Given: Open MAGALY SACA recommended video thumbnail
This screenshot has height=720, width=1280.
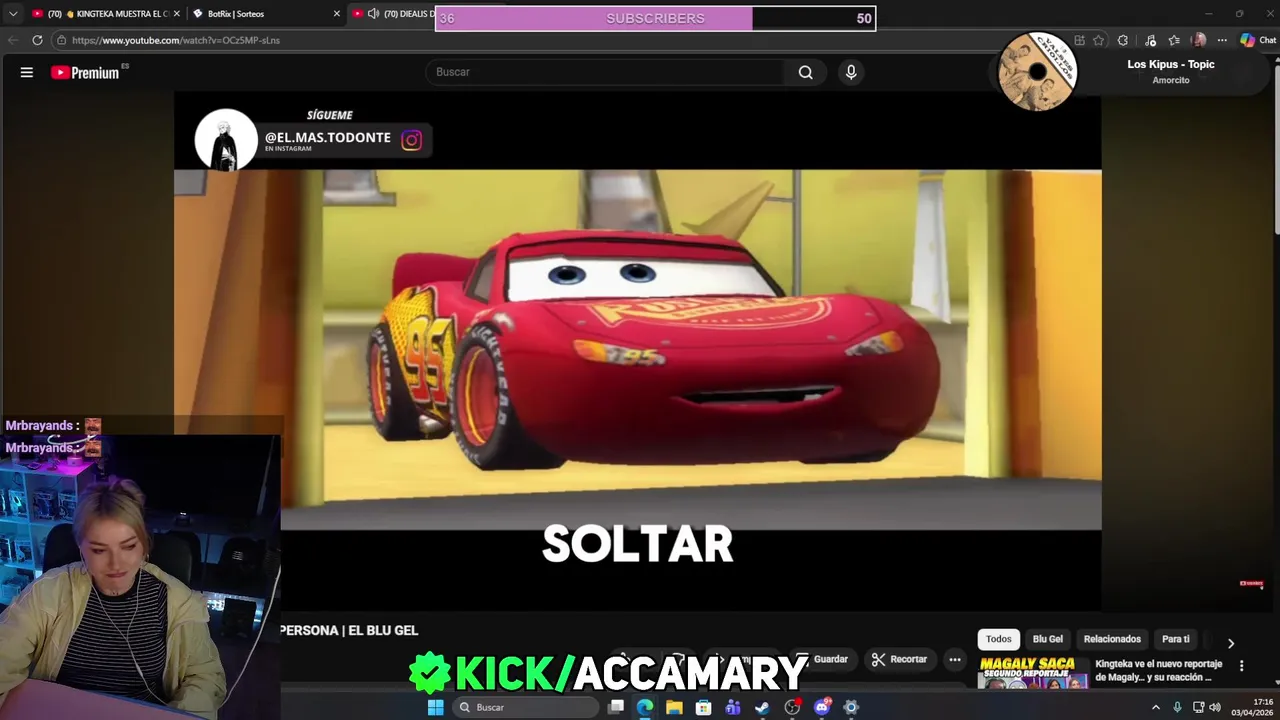Looking at the screenshot, I should (1033, 673).
